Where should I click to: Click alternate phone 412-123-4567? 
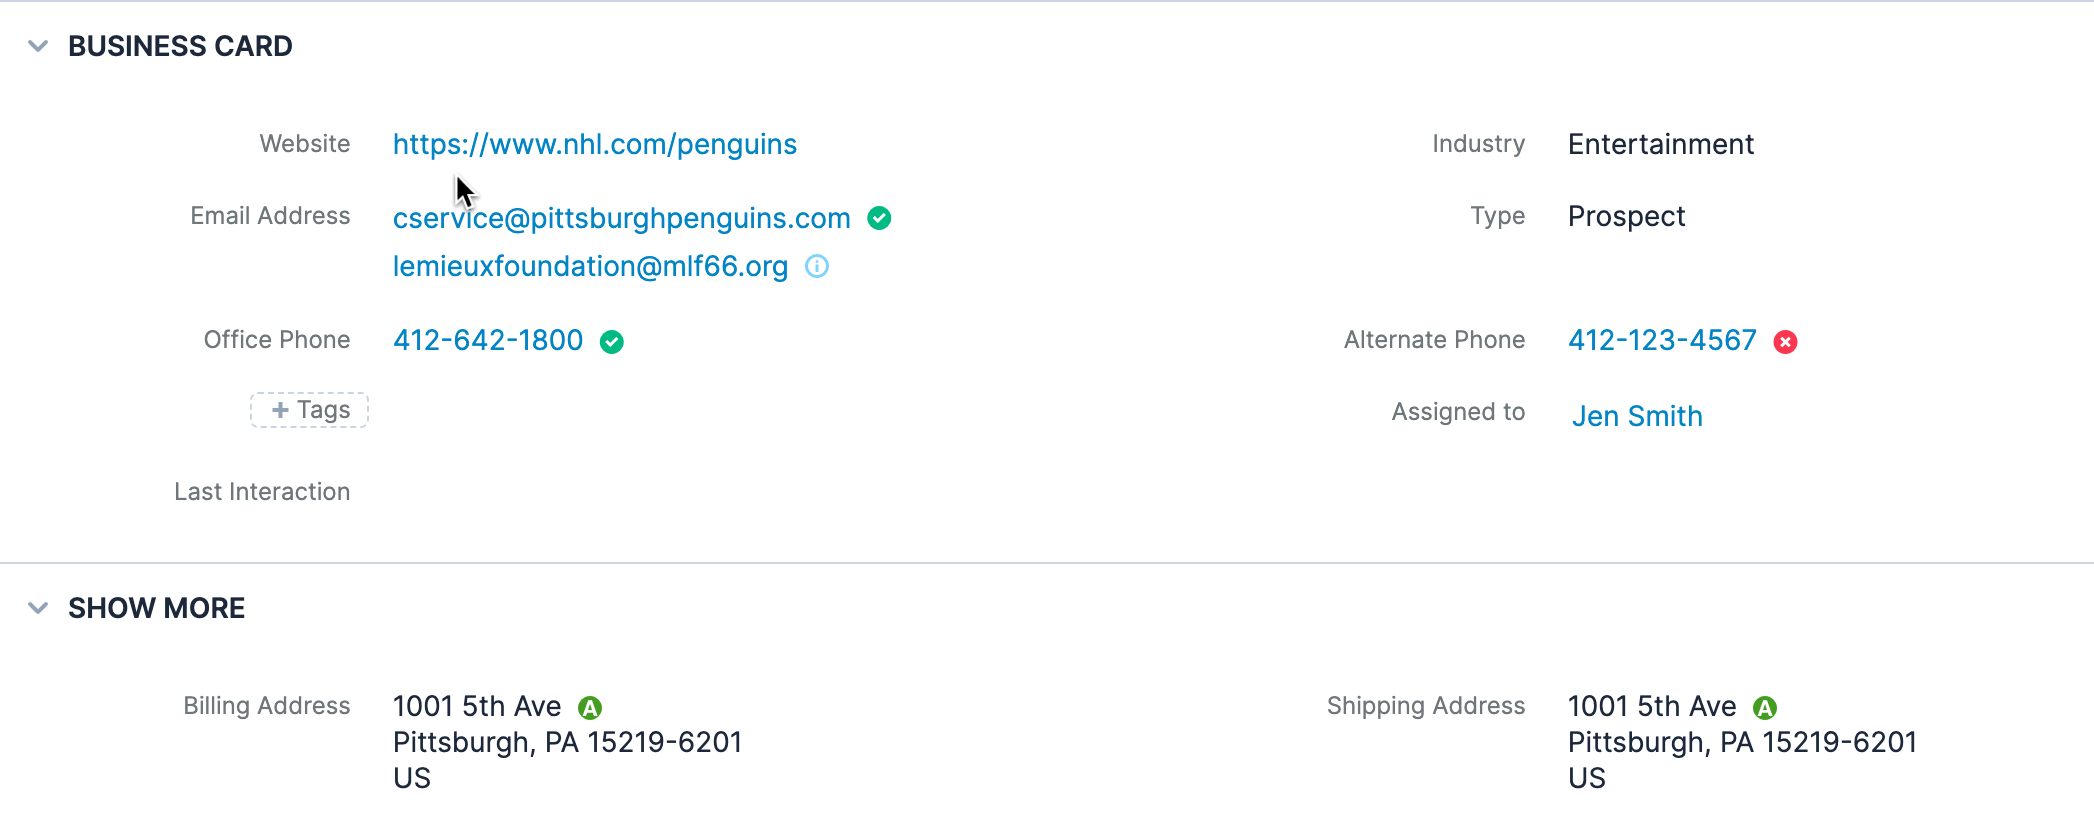(1661, 340)
